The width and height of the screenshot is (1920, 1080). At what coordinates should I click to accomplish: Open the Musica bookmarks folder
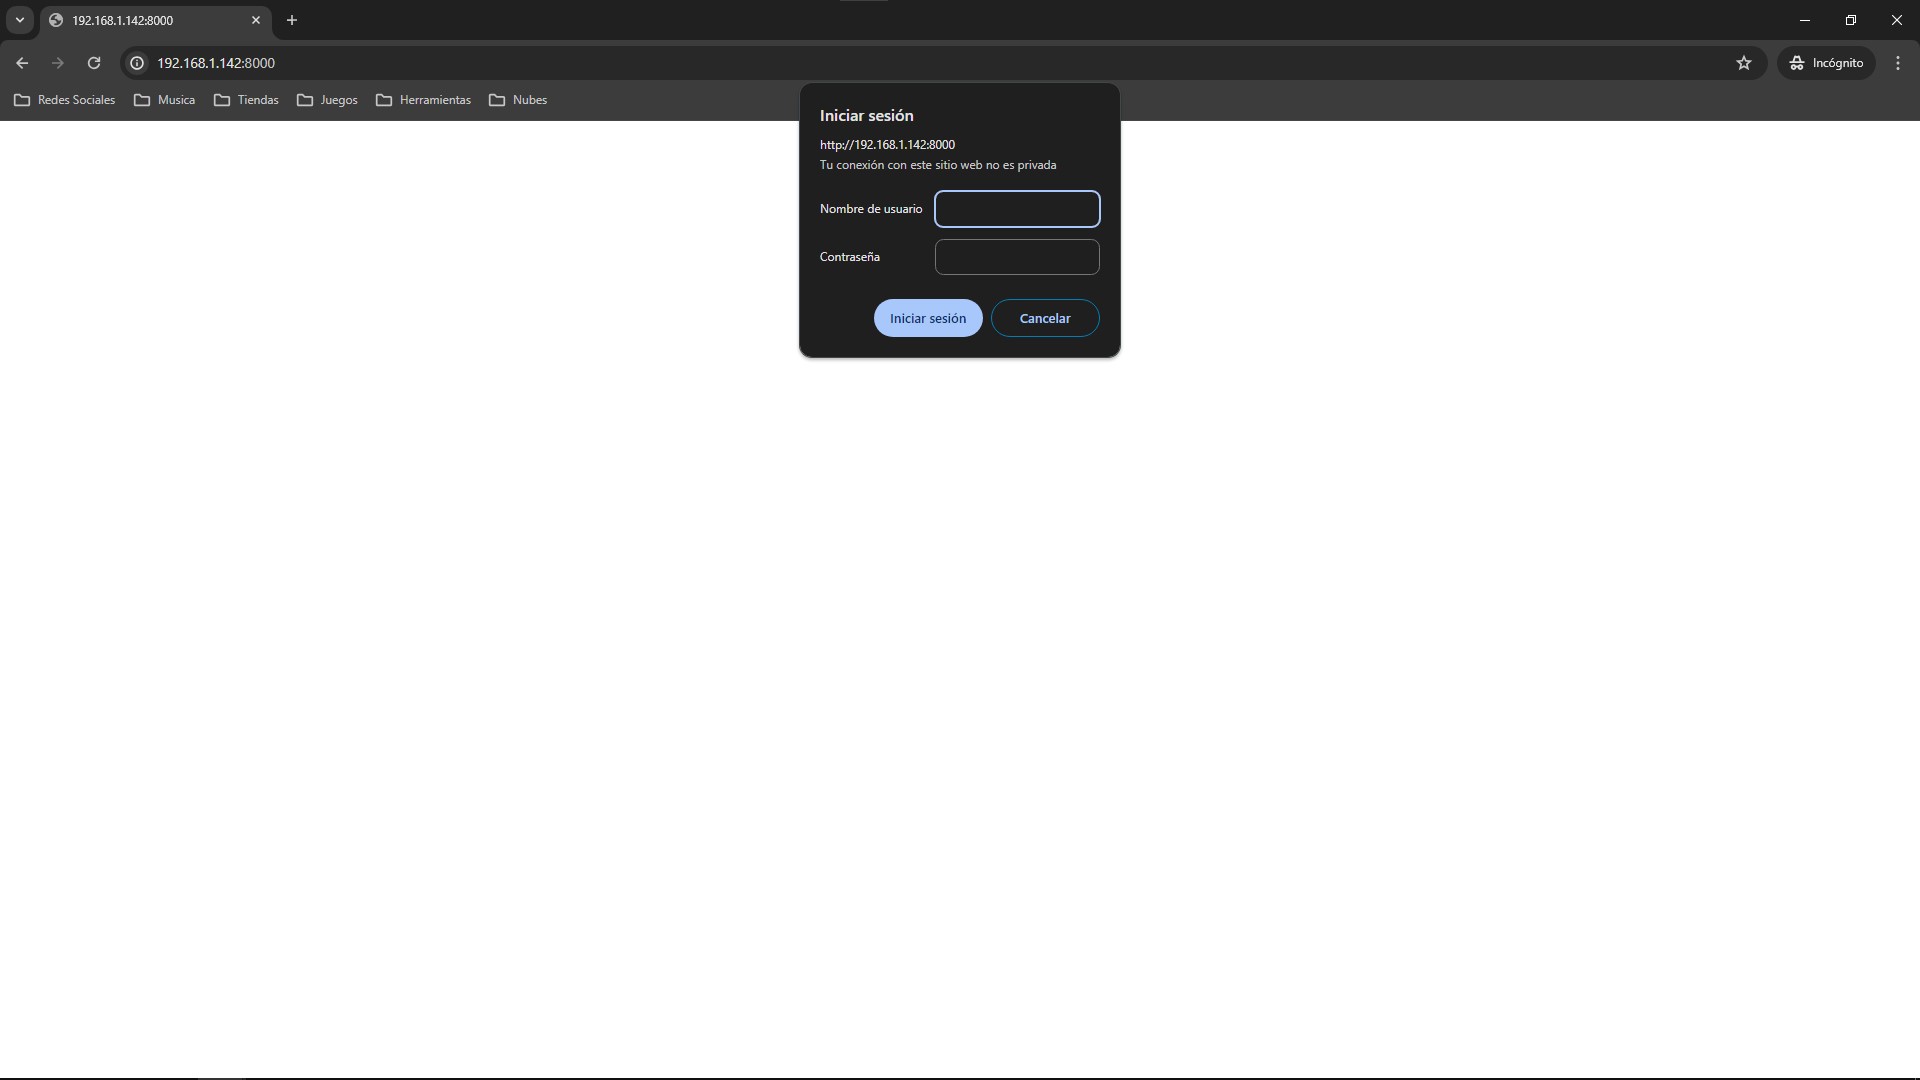[x=165, y=100]
